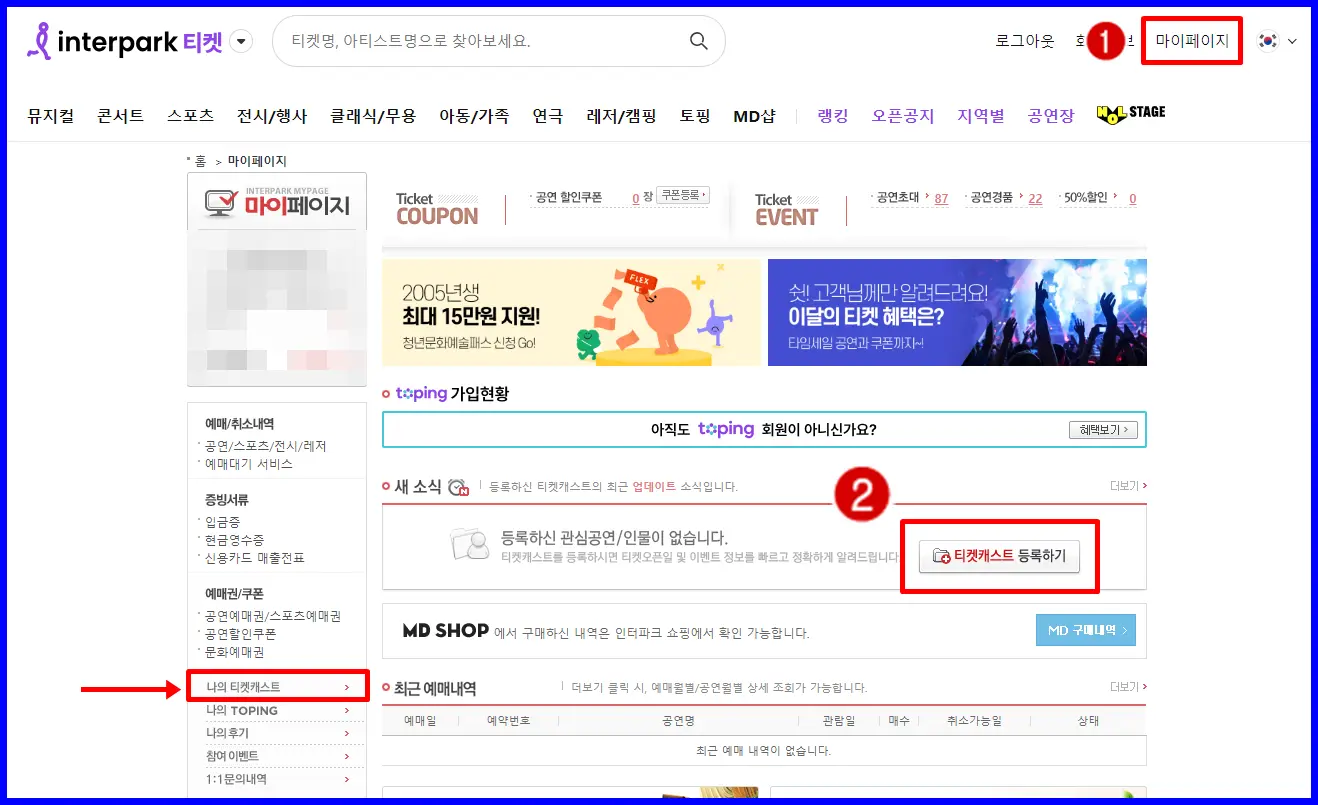This screenshot has width=1318, height=805.
Task: Click the 예약번호 column header
Action: (508, 721)
